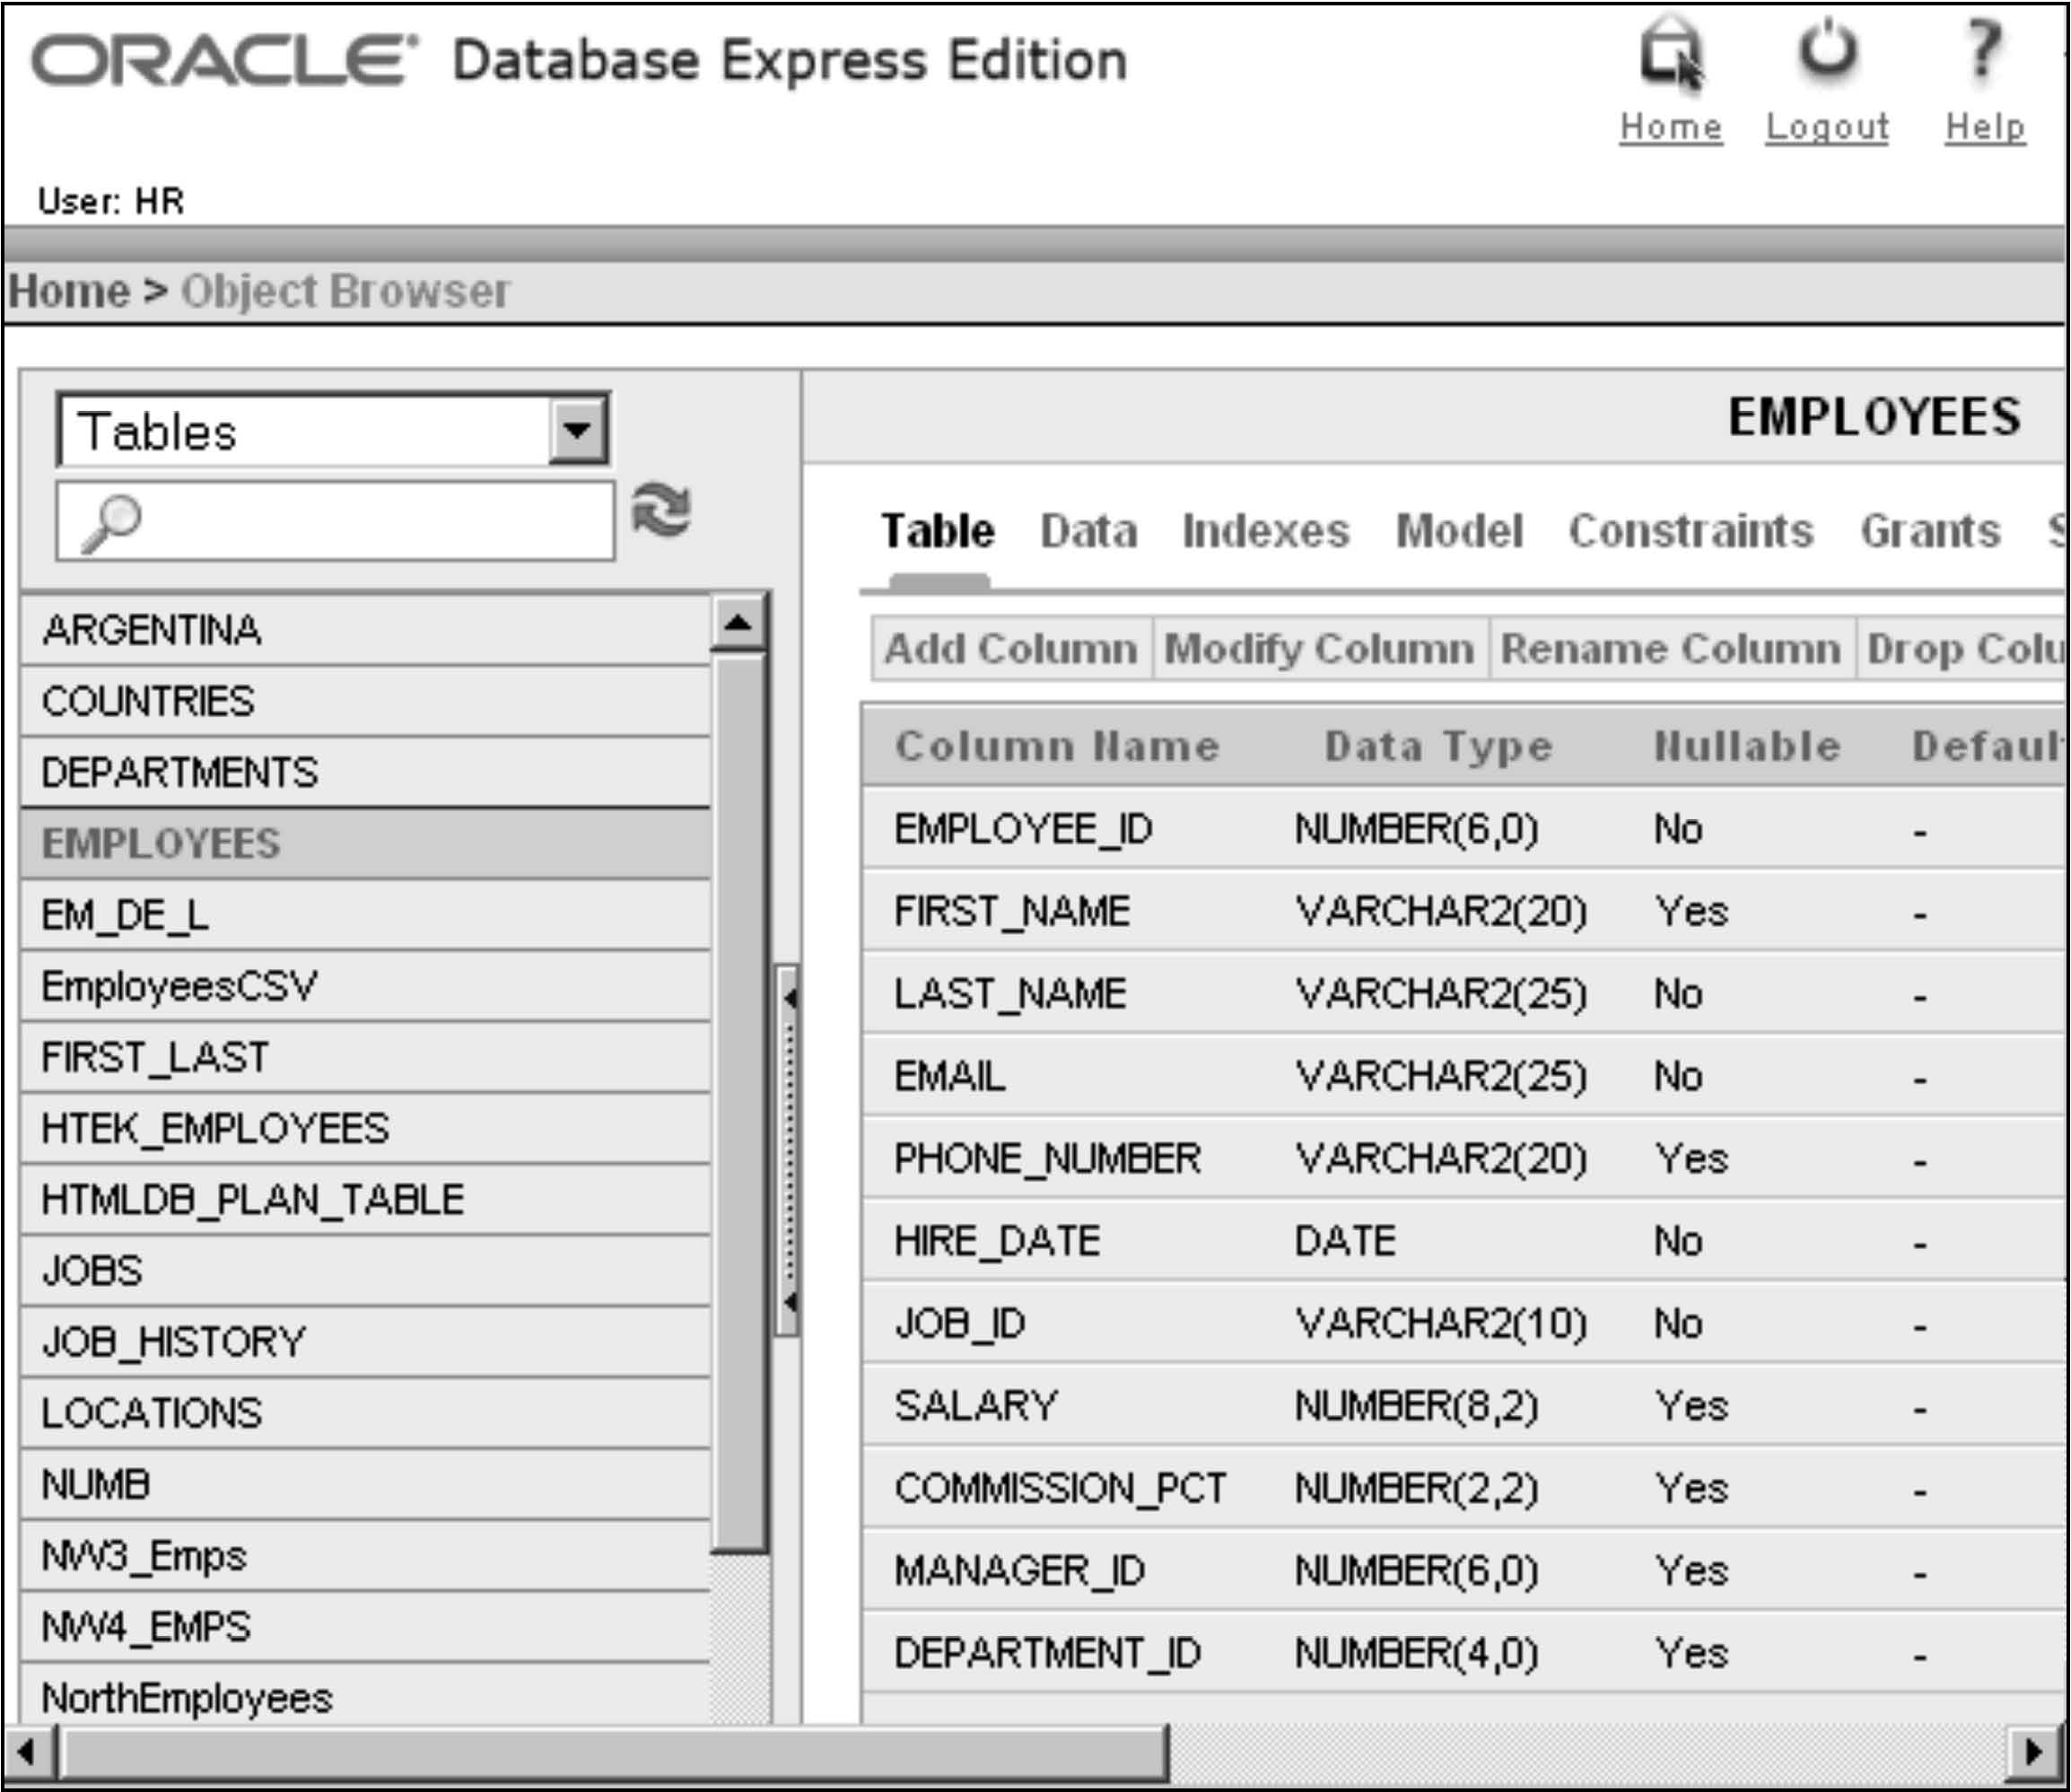Screen dimensions: 2071x1792
Task: Open the Tables object type dropdown
Action: click(x=578, y=431)
